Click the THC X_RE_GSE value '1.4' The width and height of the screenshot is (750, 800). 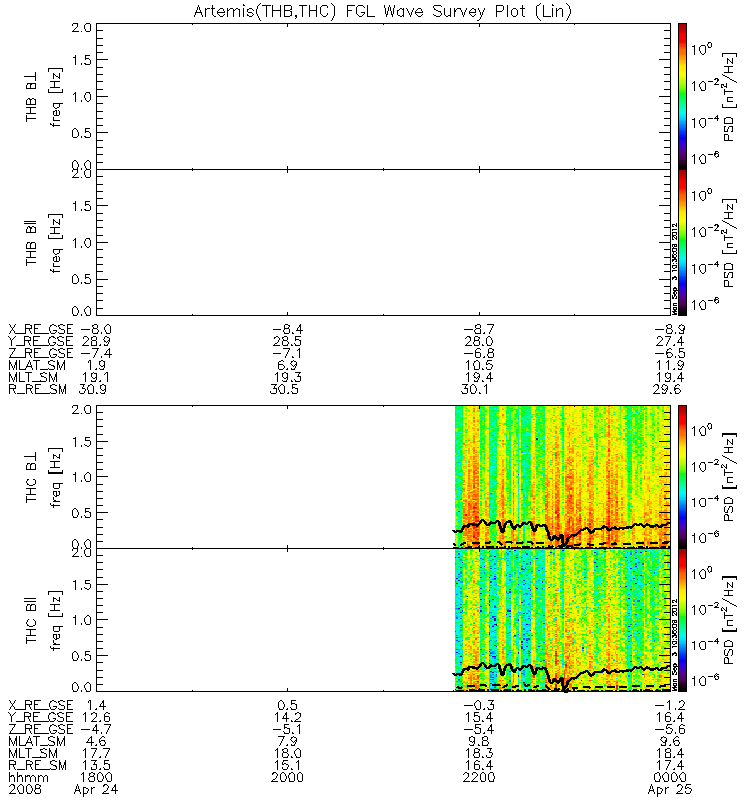(96, 705)
